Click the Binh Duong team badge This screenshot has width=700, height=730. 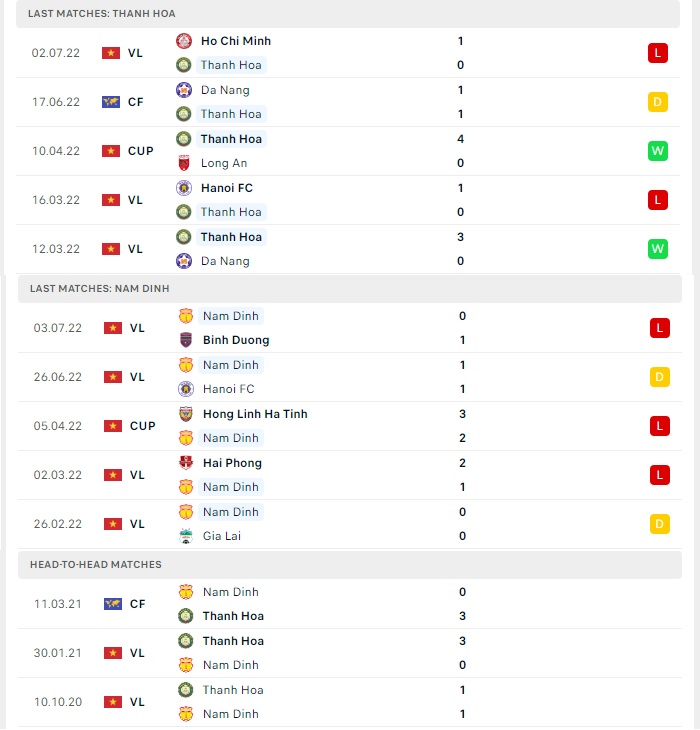186,340
